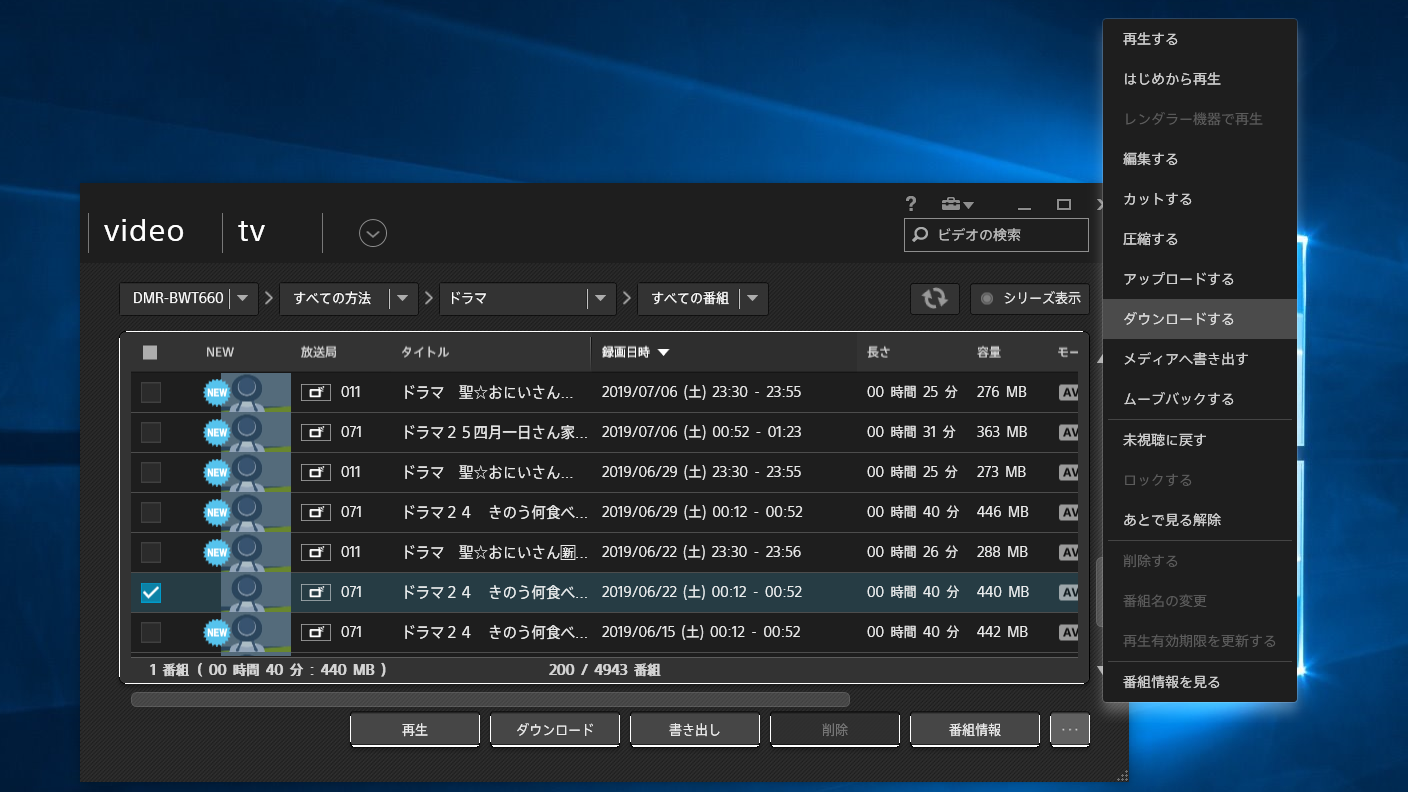
Task: Tick the select-all checkbox in the header
Action: click(150, 352)
